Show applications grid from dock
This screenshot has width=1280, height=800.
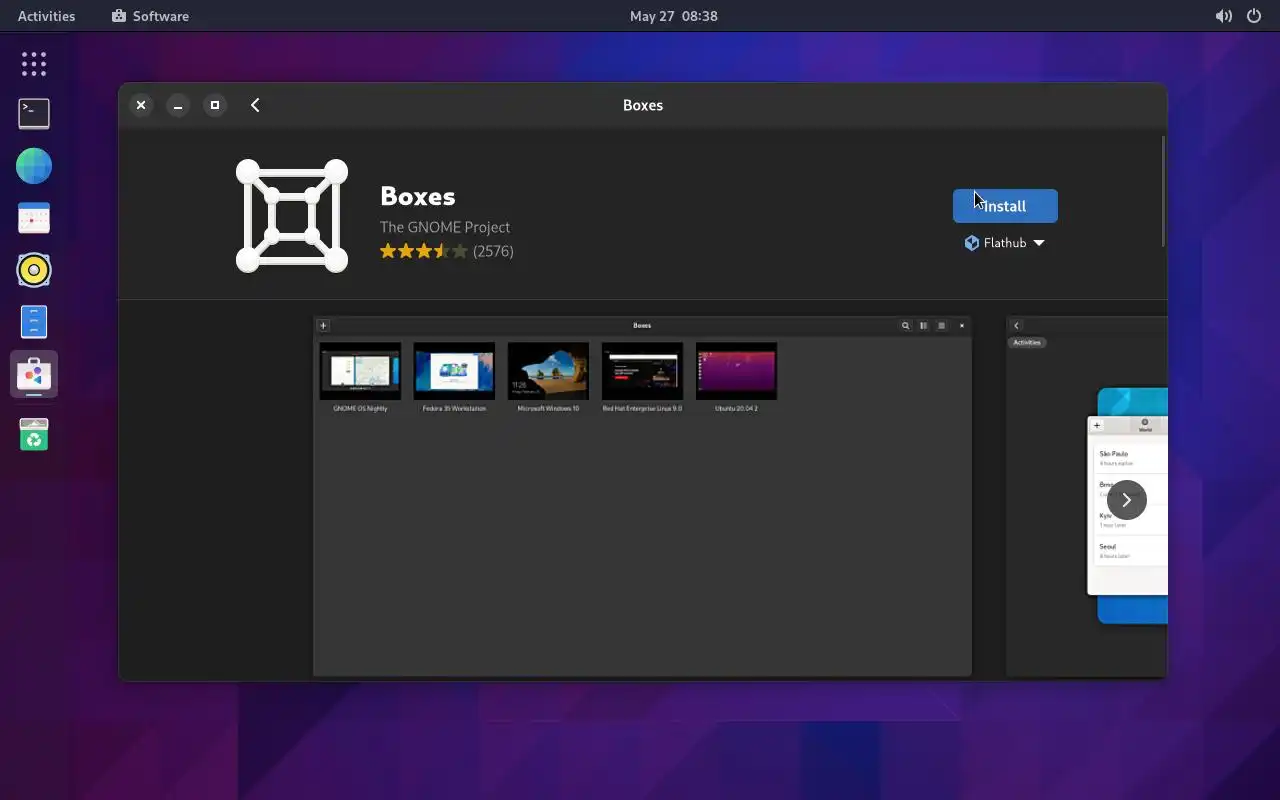[x=34, y=64]
